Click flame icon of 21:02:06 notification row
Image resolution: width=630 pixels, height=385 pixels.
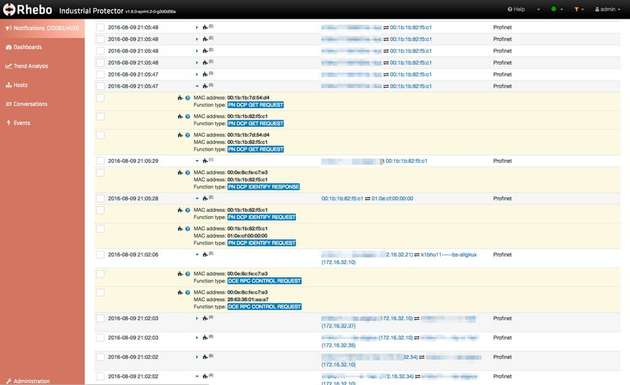point(205,254)
